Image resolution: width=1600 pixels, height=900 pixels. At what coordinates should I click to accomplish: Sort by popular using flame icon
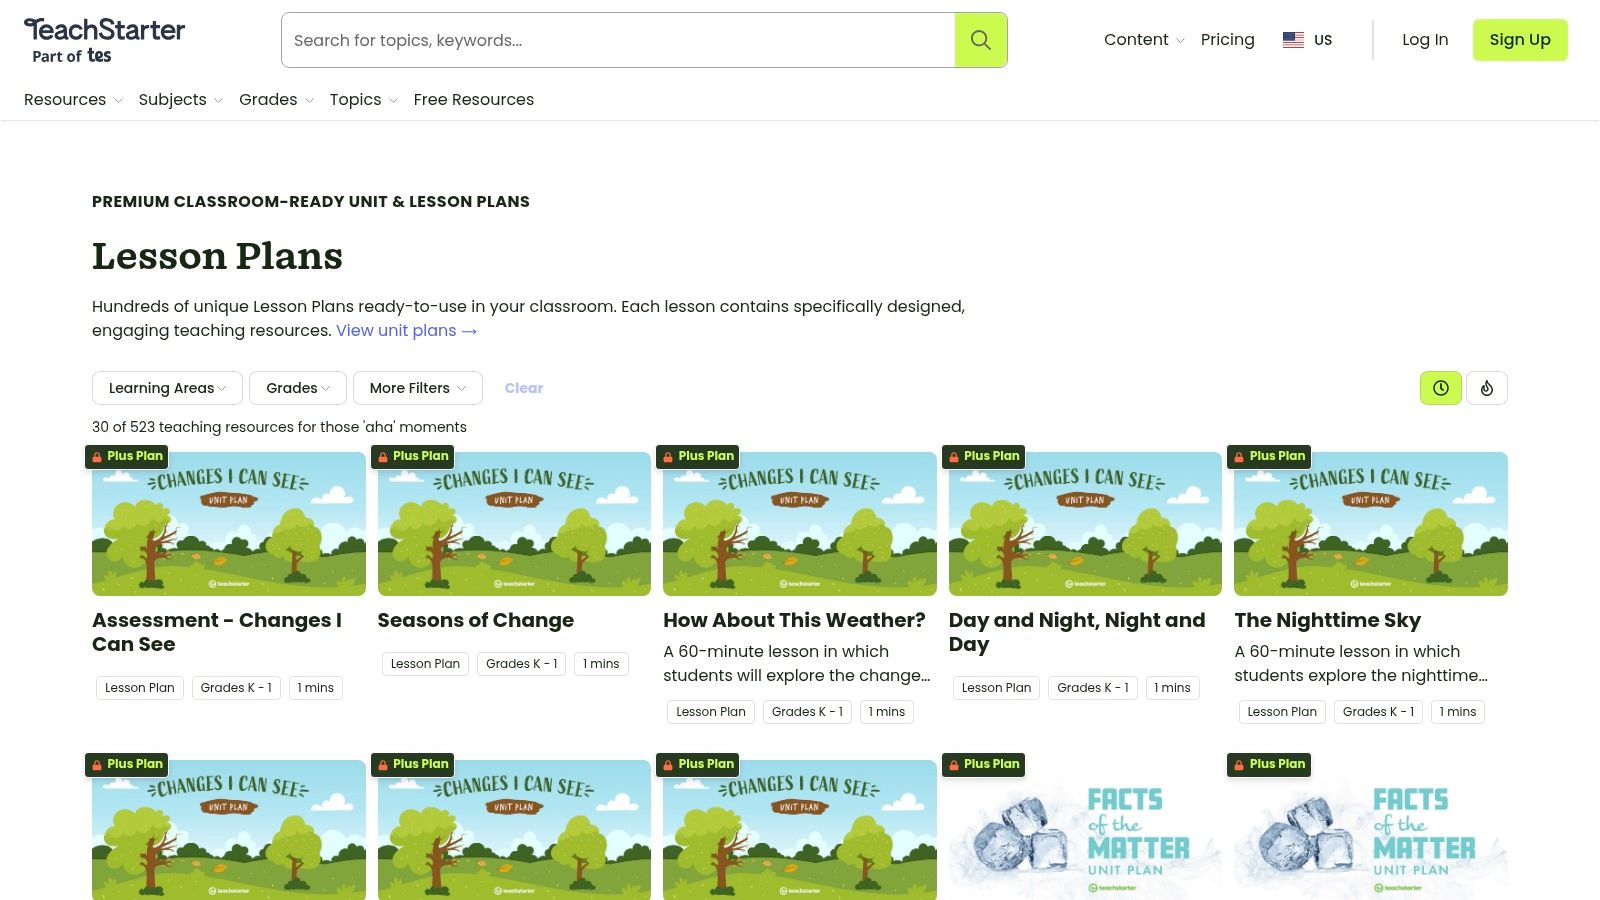(1487, 388)
